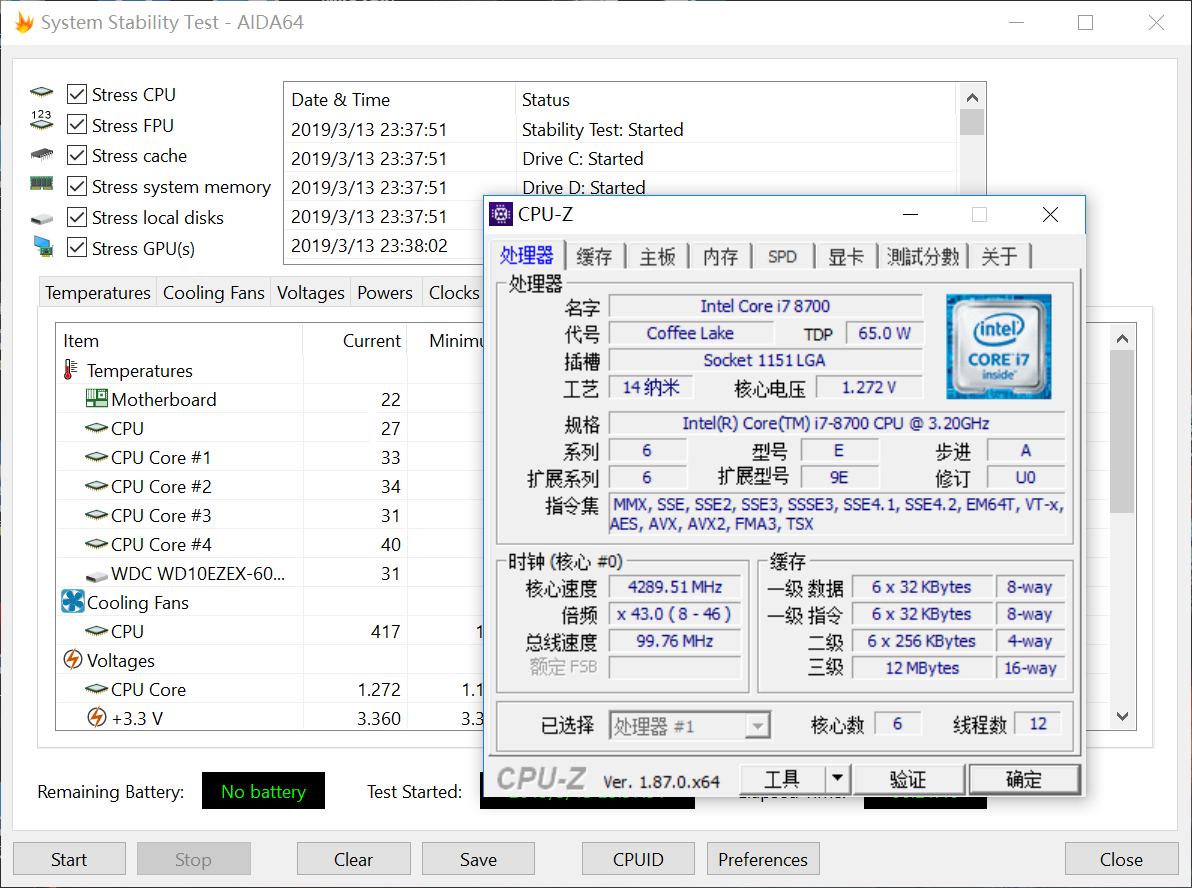Click the WDC hard drive icon
Screen dimensions: 1192x888
(96, 574)
